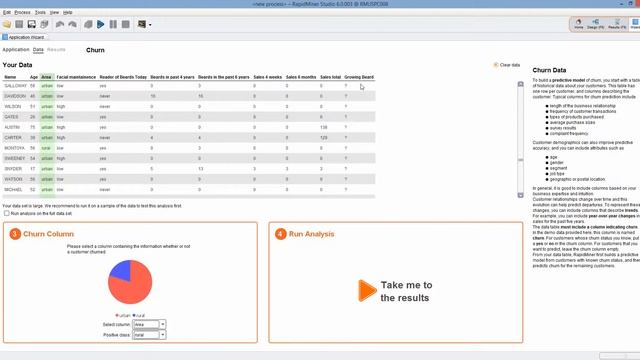Click the urban legend entry below the pie
This screenshot has width=640, height=360.
[123, 316]
